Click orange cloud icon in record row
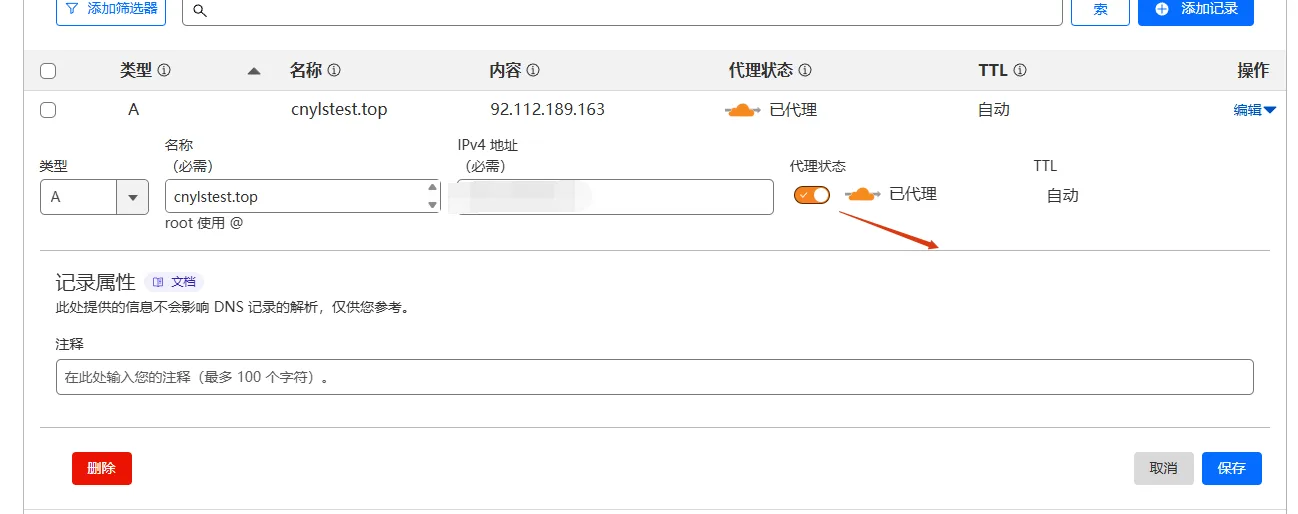This screenshot has height=514, width=1298. coord(743,110)
